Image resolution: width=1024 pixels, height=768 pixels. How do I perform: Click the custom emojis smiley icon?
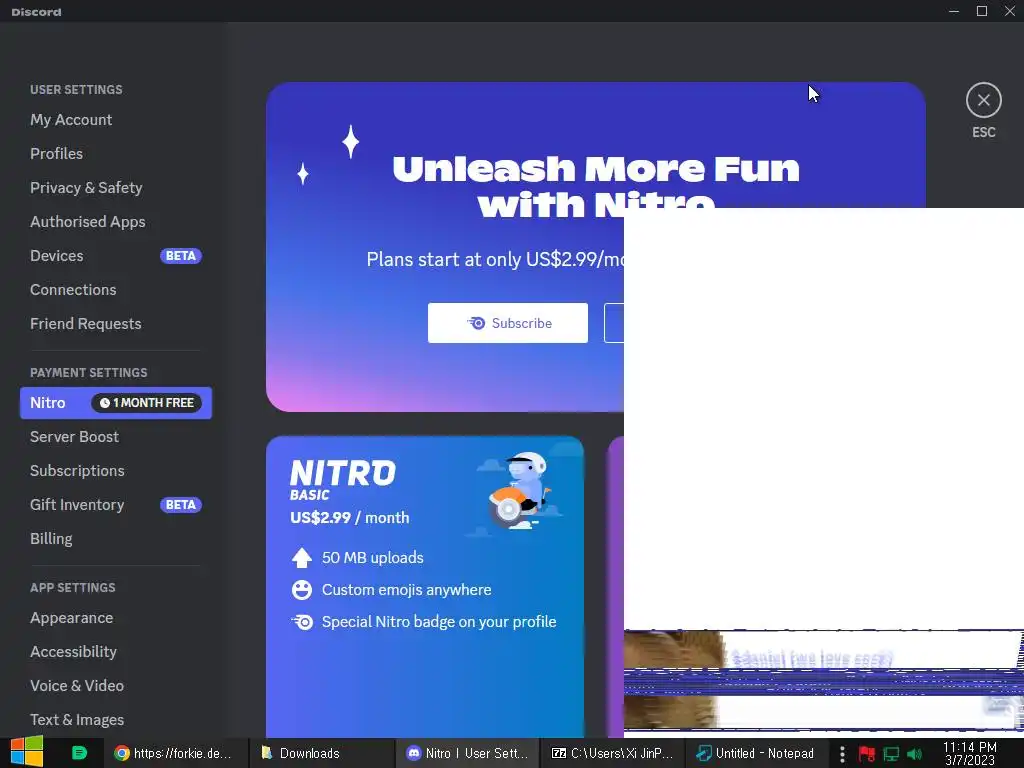click(x=302, y=590)
